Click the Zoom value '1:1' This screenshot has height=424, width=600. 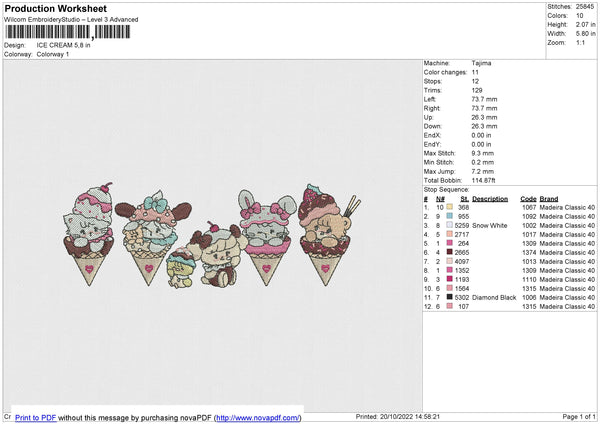pyautogui.click(x=580, y=42)
